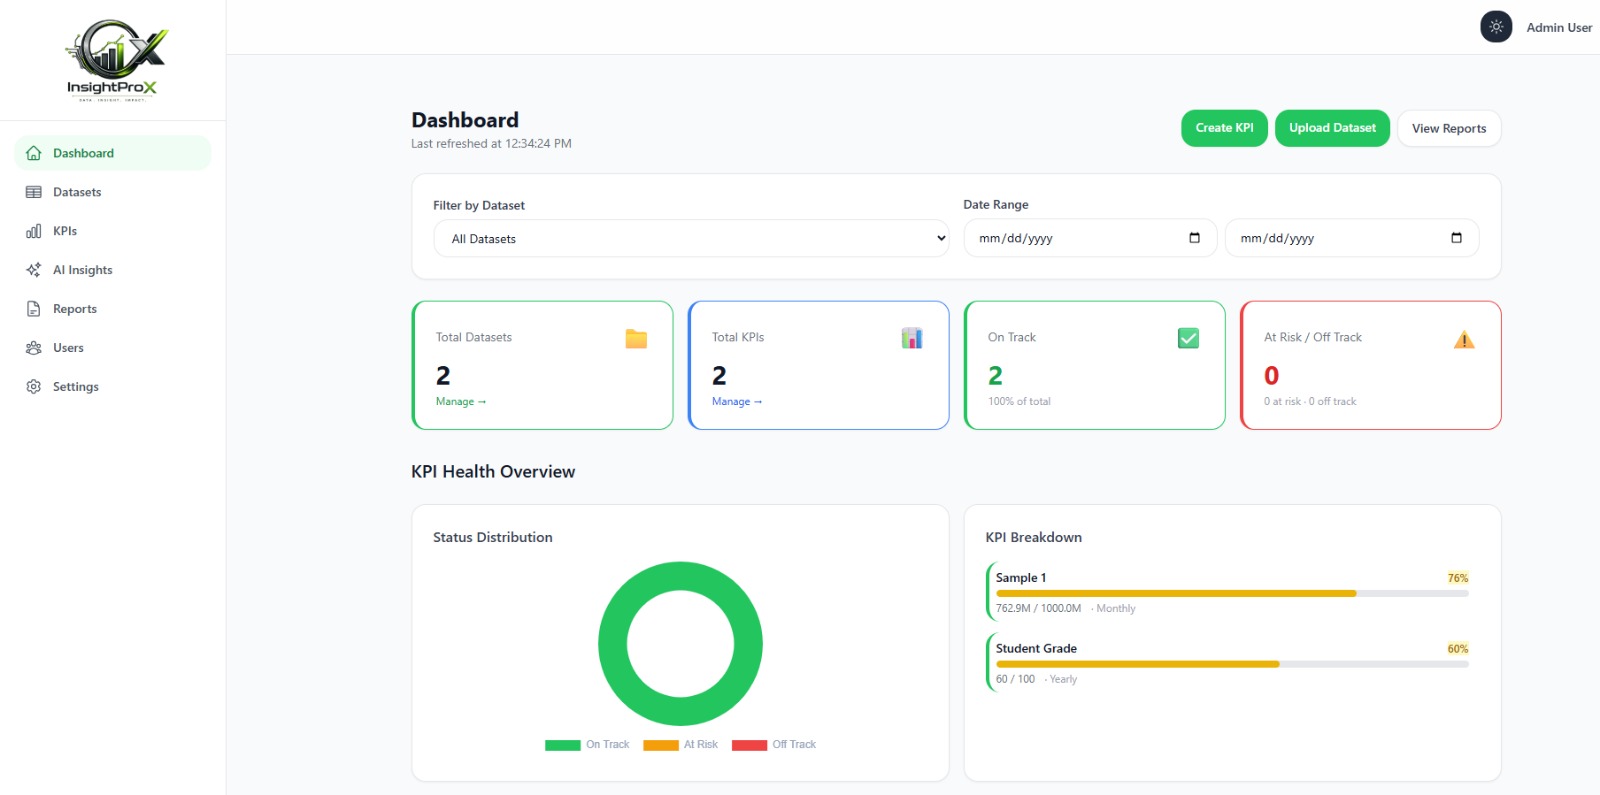Open the Filter by Dataset dropdown

click(691, 239)
